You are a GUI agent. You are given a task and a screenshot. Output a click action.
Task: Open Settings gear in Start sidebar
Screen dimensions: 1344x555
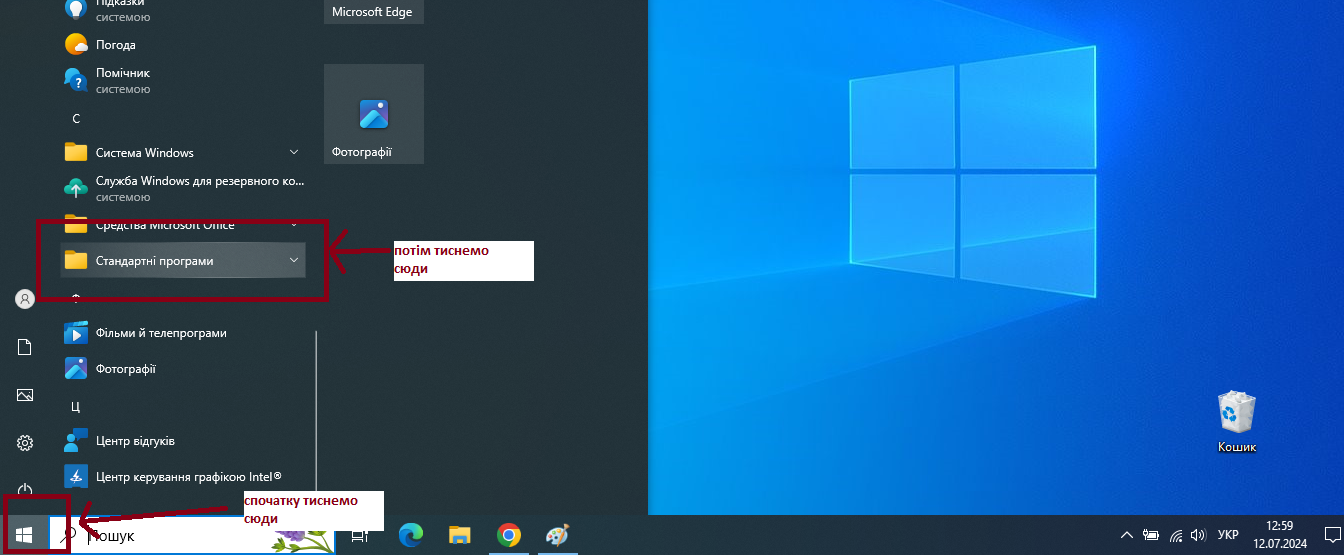pyautogui.click(x=25, y=443)
